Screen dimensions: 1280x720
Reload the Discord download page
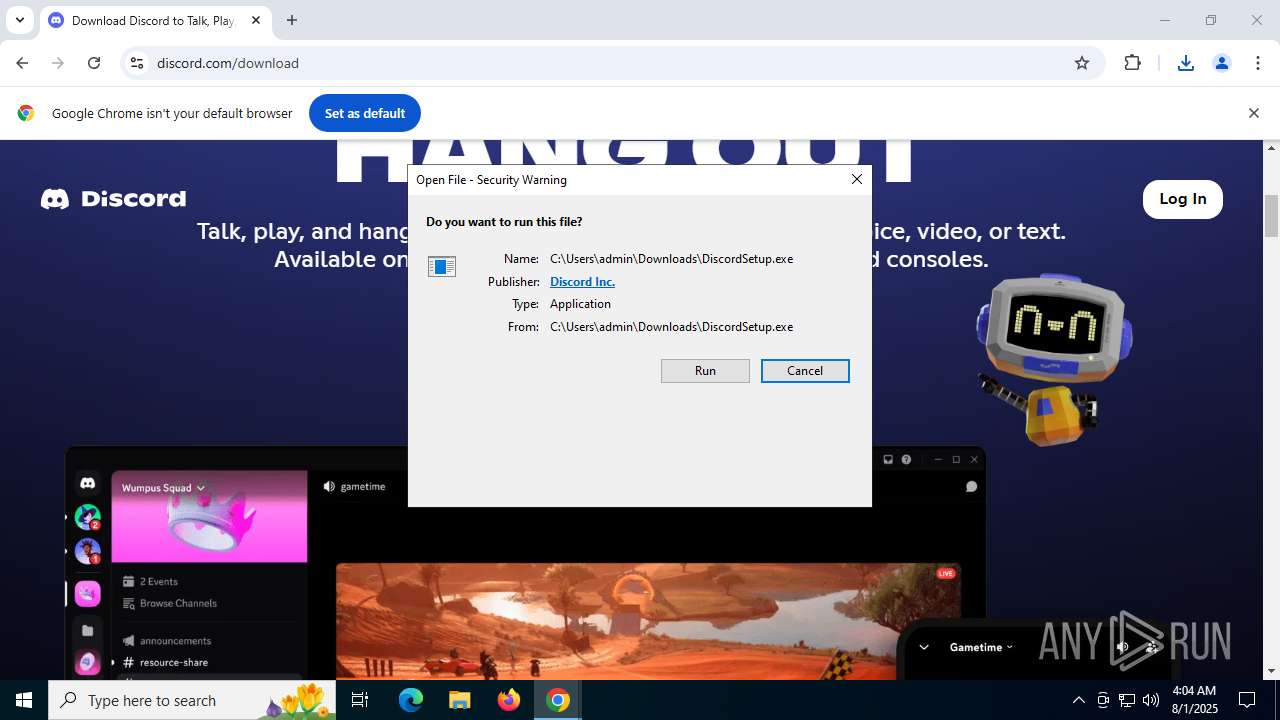(94, 63)
